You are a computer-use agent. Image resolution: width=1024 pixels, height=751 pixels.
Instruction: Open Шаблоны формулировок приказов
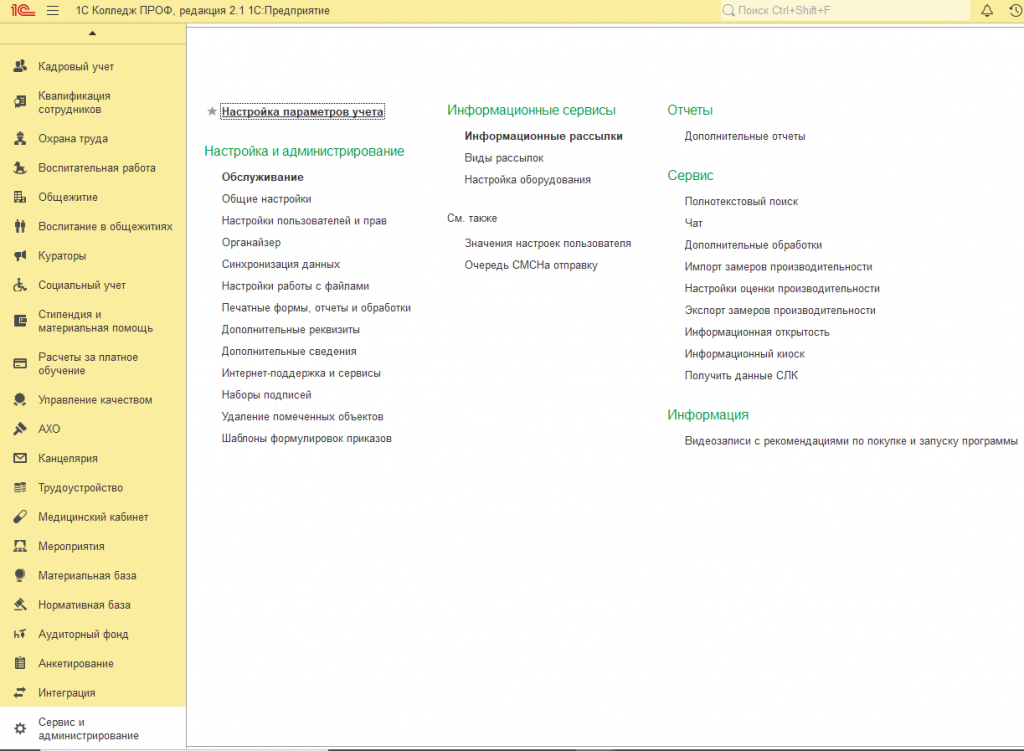pos(306,438)
